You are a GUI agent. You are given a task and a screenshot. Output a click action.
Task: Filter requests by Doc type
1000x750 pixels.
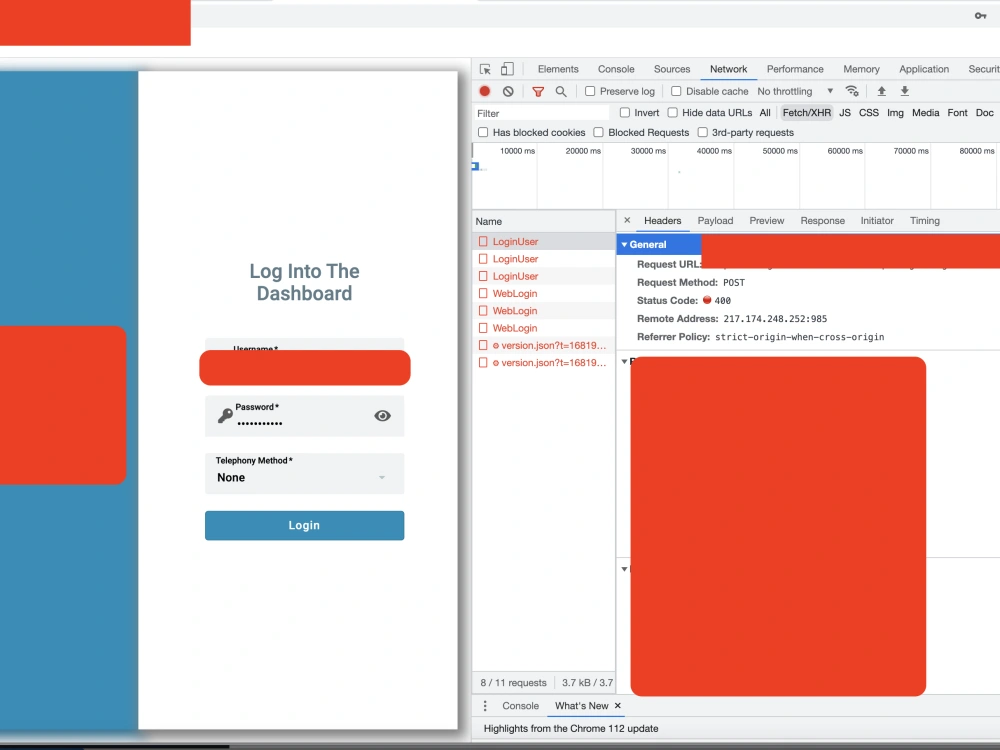coord(985,112)
